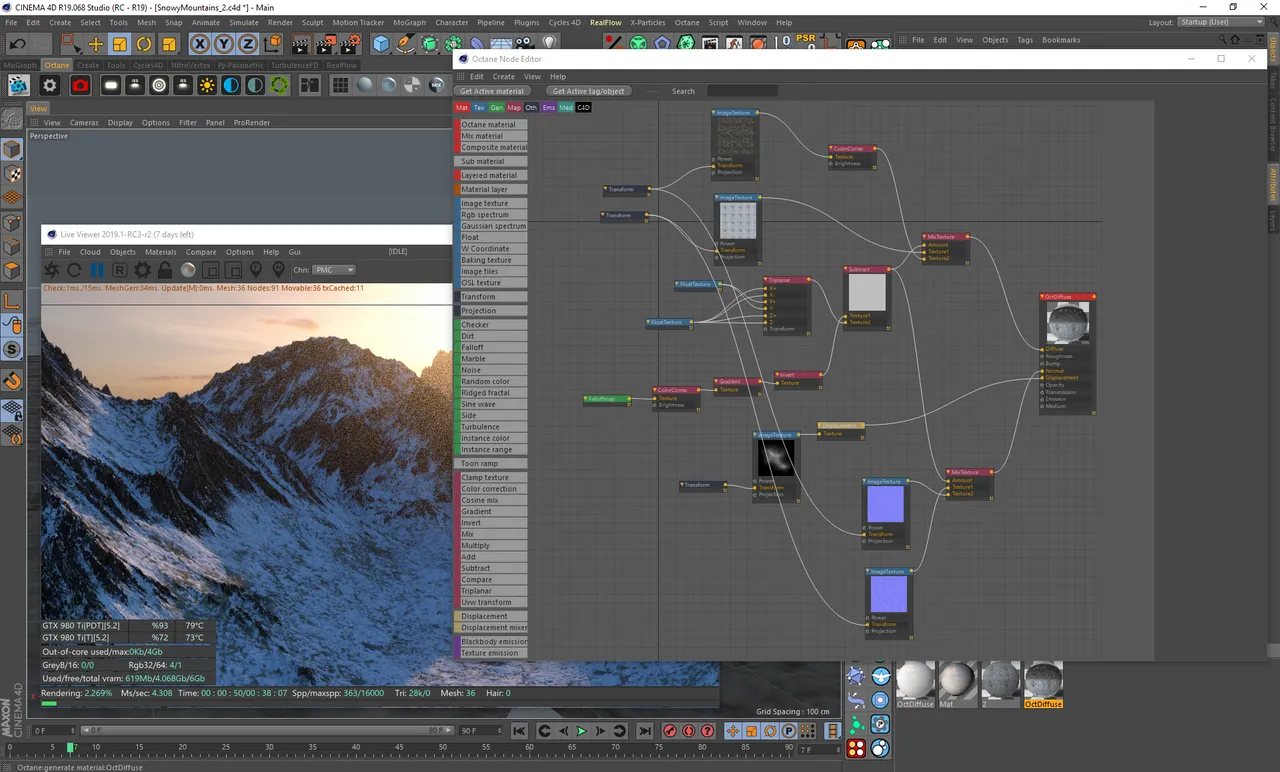Go to end of animation

click(x=644, y=731)
